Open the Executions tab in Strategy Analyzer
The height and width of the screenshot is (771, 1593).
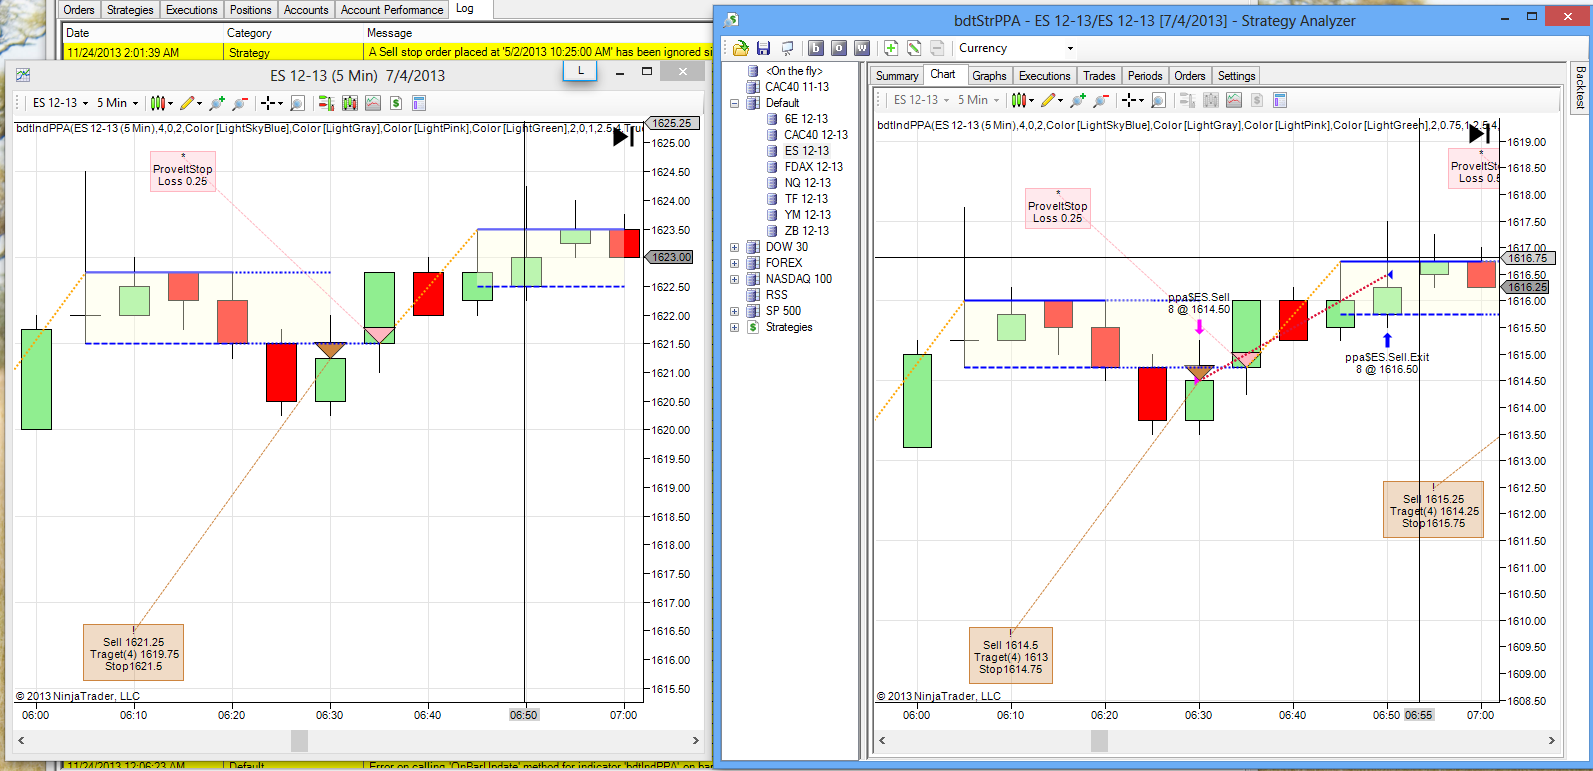point(1044,76)
